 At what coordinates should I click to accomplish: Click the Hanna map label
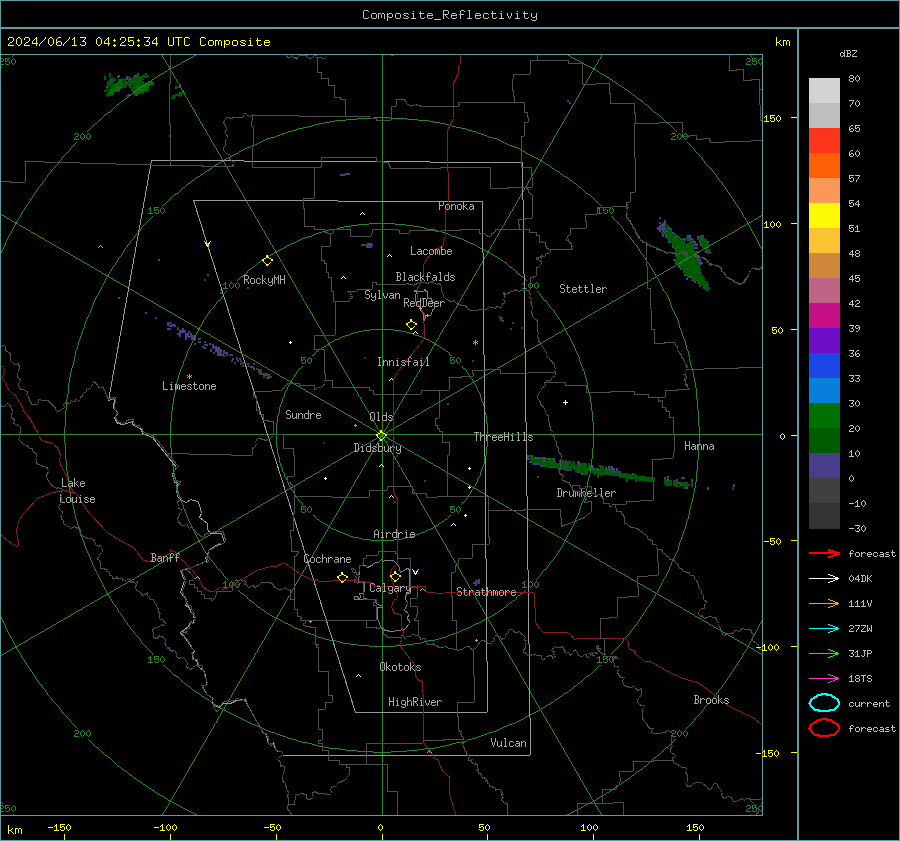tap(699, 446)
